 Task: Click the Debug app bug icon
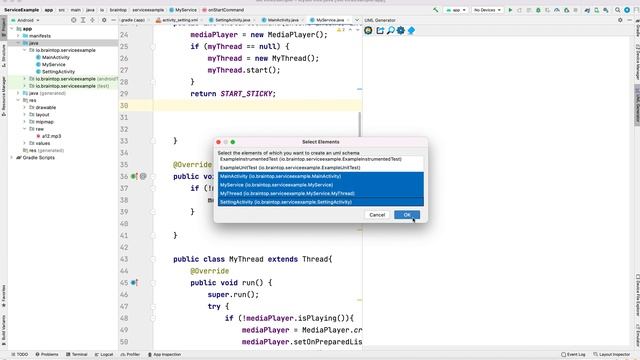(538, 10)
